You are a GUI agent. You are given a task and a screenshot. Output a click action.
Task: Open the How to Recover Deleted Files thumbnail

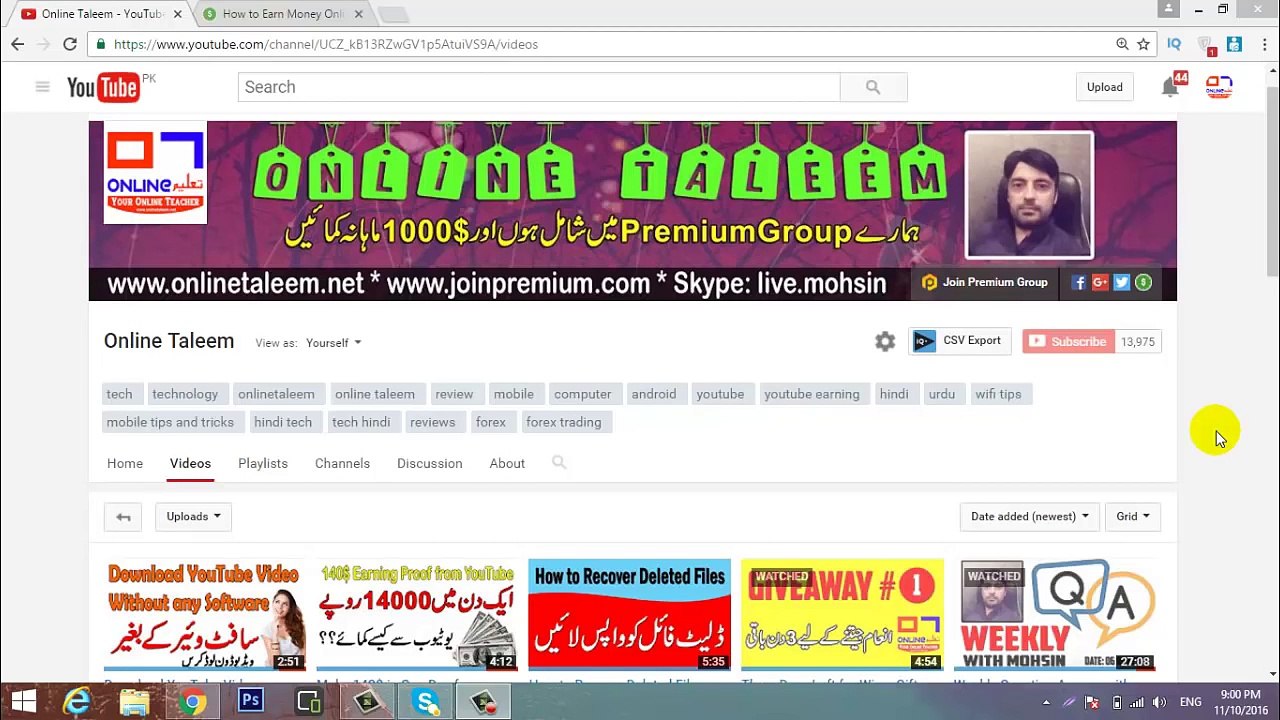(629, 615)
